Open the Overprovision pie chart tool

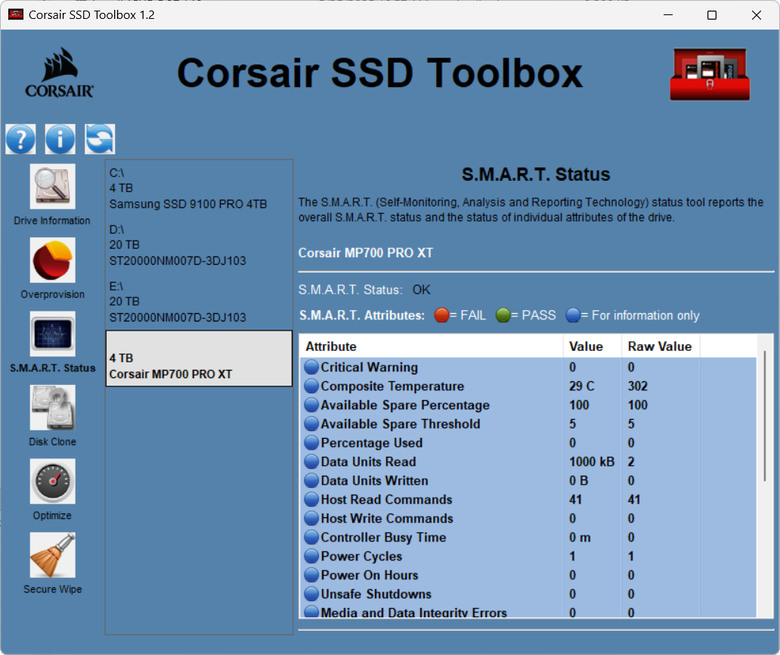pyautogui.click(x=52, y=260)
